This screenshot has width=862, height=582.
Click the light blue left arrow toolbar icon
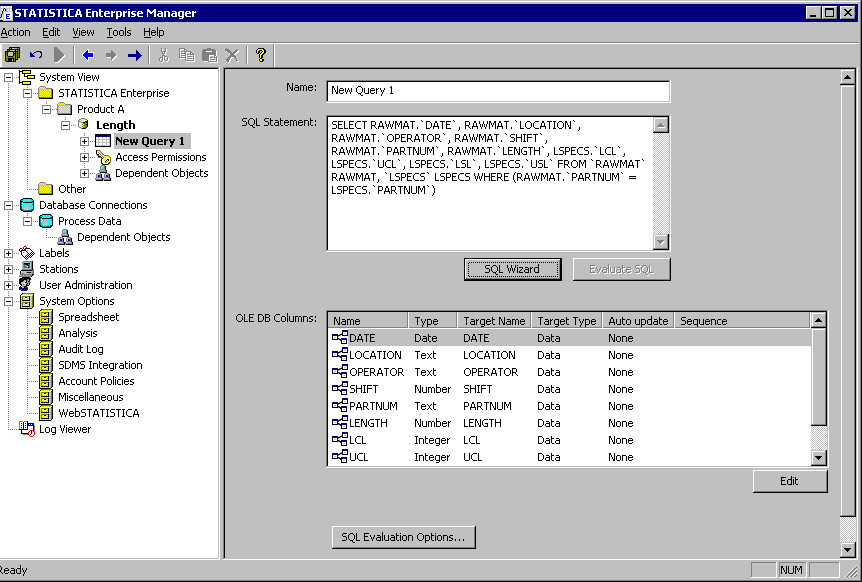[88, 55]
